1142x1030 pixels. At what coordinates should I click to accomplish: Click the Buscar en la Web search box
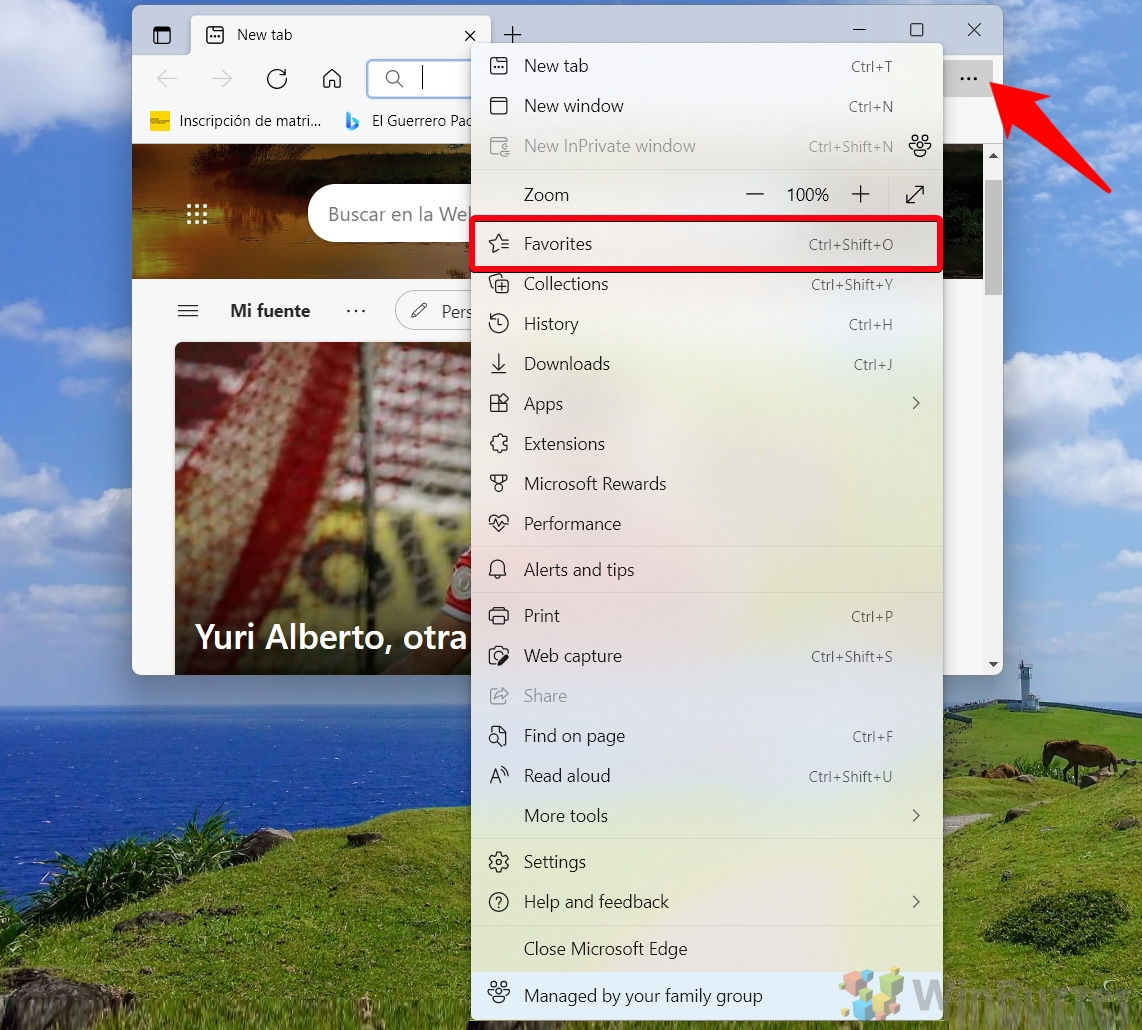pos(391,213)
